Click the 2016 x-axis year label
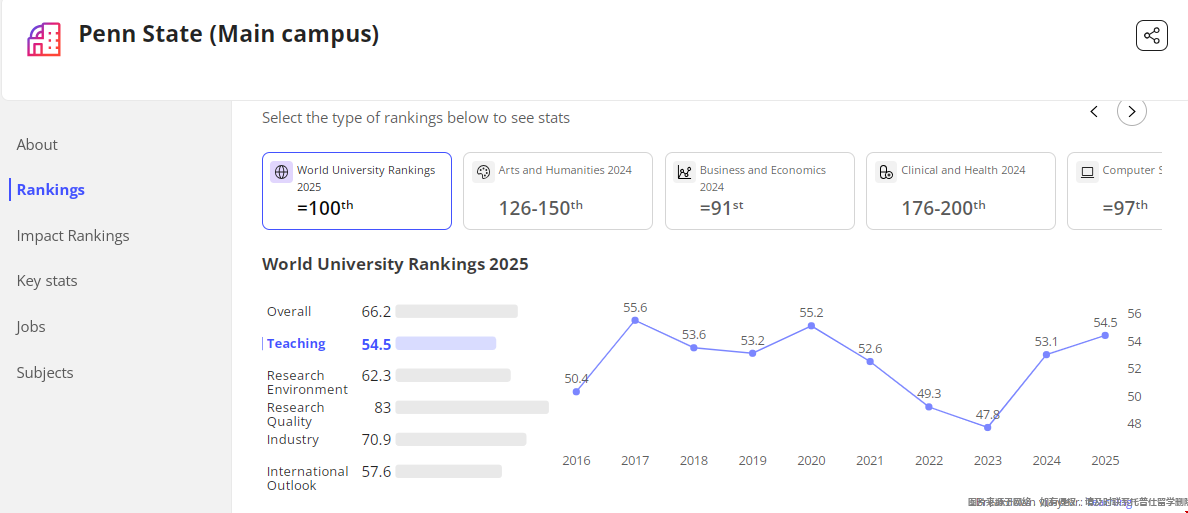This screenshot has height=513, width=1188. point(577,460)
